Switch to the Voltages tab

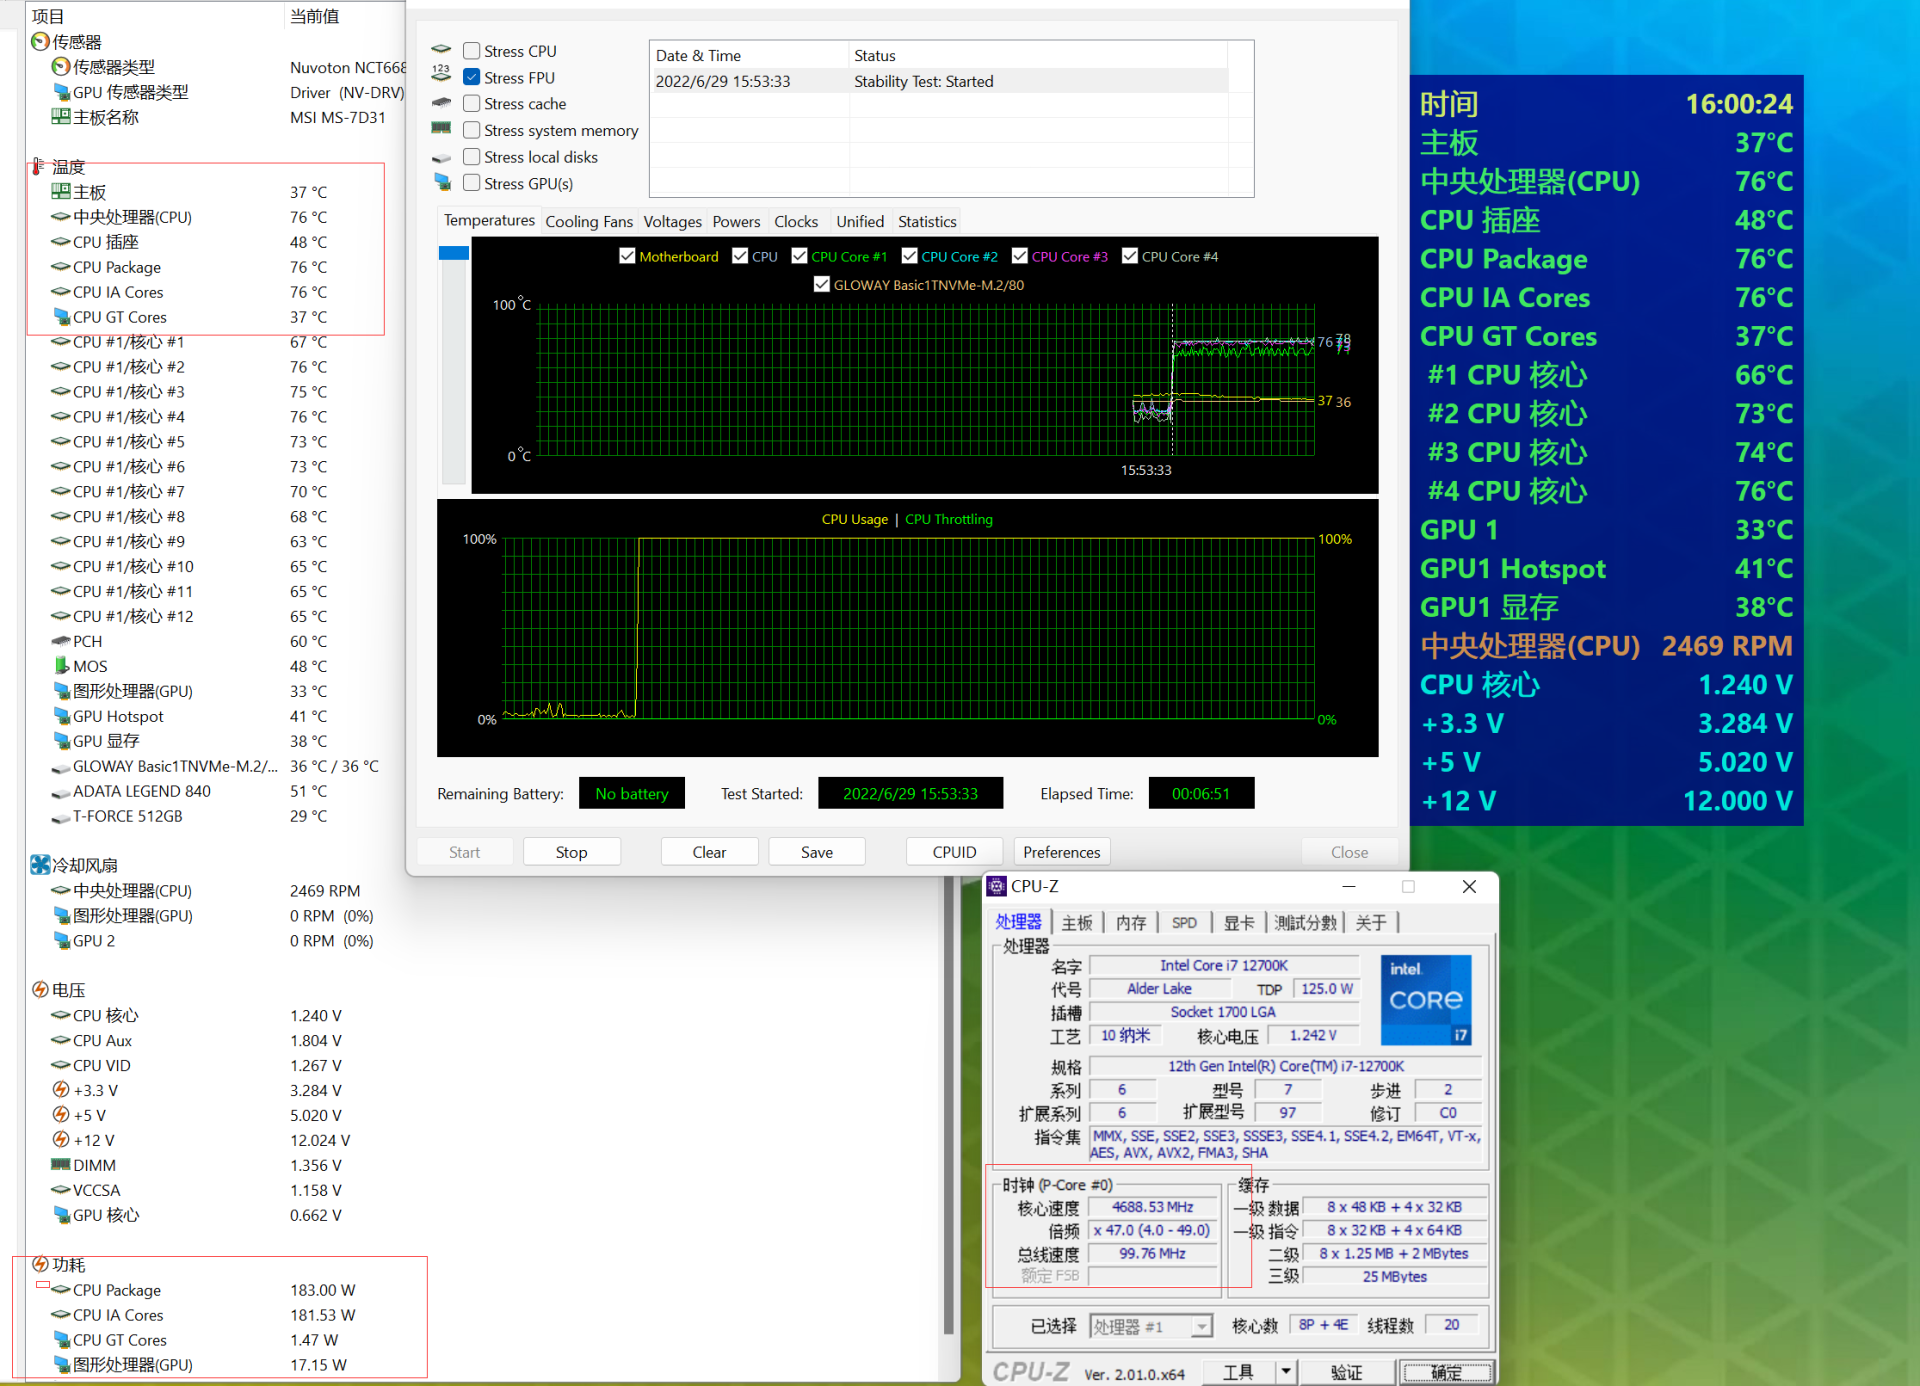[x=672, y=222]
